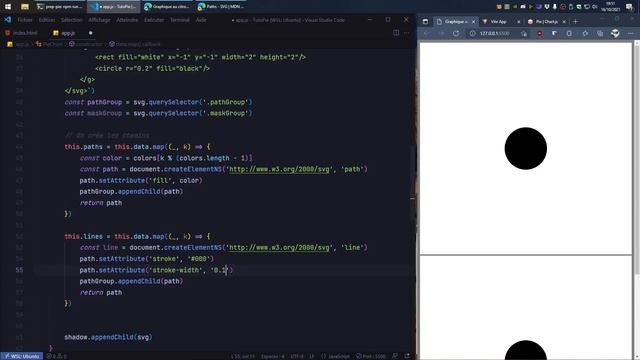Image resolution: width=640 pixels, height=360 pixels.
Task: Place cursor on line number 55
Action: [20, 270]
